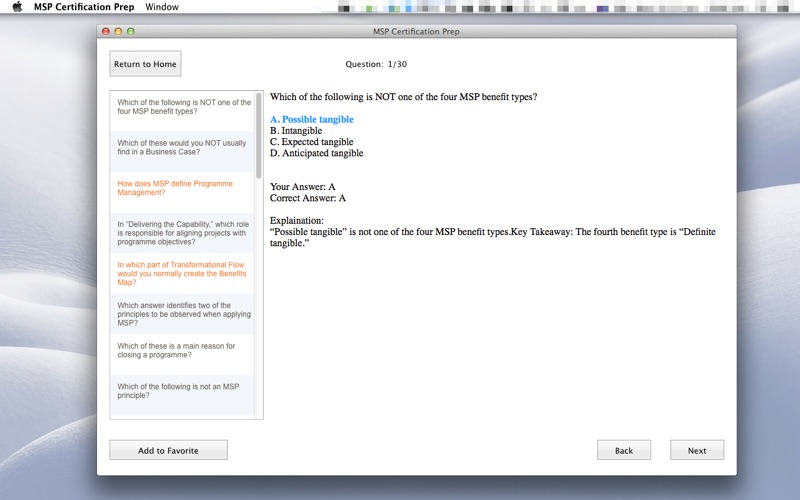The height and width of the screenshot is (500, 800).
Task: Click the Correct Answer: A line
Action: [308, 198]
